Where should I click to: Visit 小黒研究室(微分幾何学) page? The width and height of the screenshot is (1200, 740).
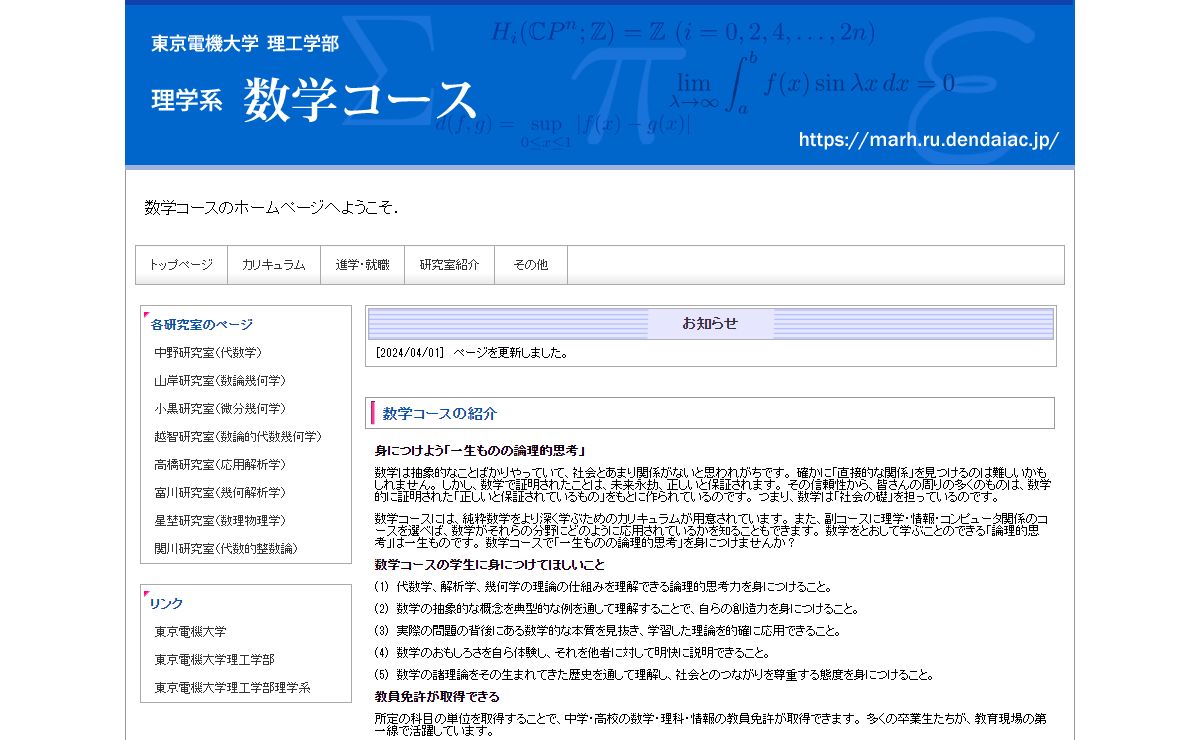(220, 409)
